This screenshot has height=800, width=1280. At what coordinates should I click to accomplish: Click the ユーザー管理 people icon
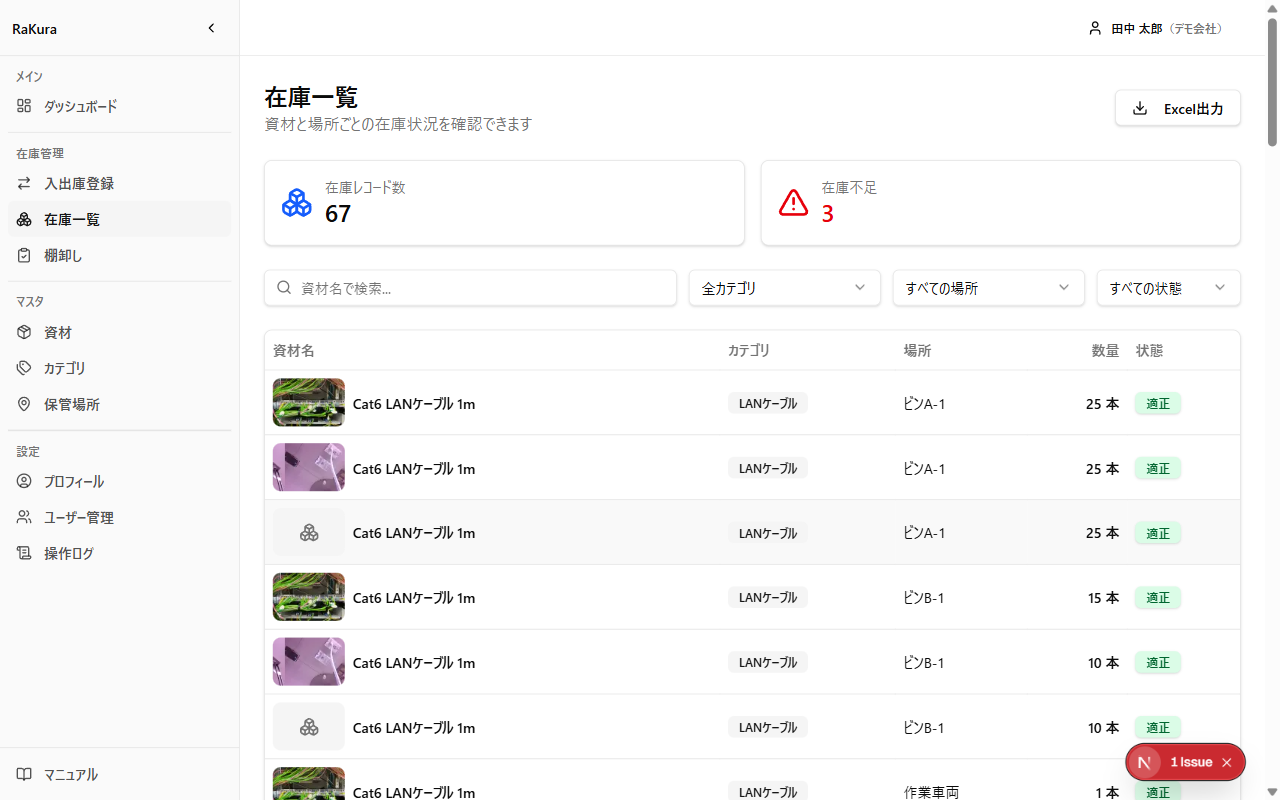point(24,518)
